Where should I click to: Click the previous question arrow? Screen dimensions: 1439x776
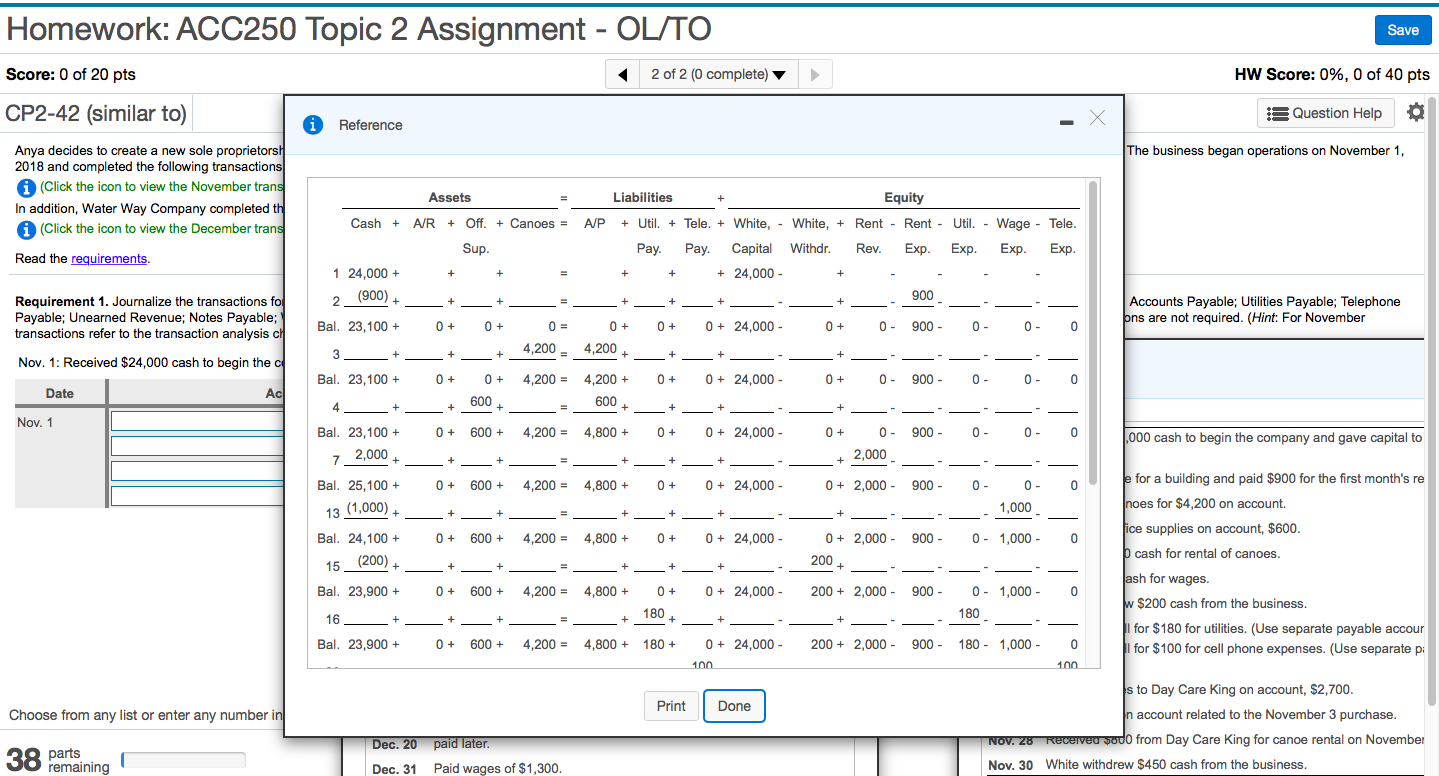coord(621,73)
